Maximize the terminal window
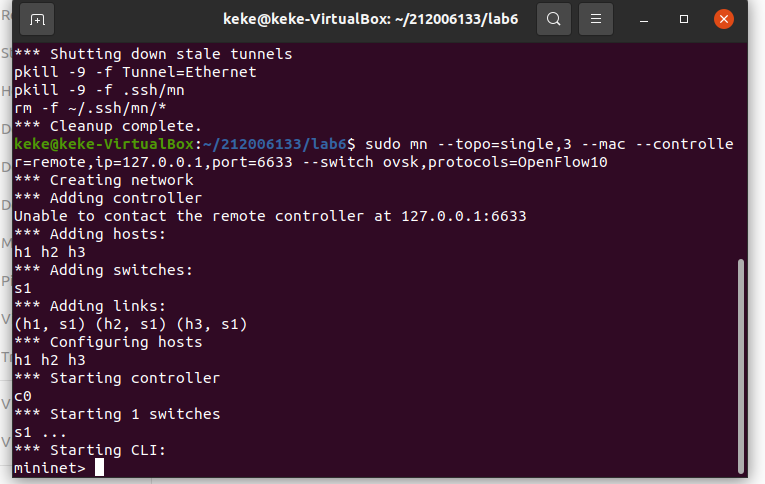 tap(684, 19)
